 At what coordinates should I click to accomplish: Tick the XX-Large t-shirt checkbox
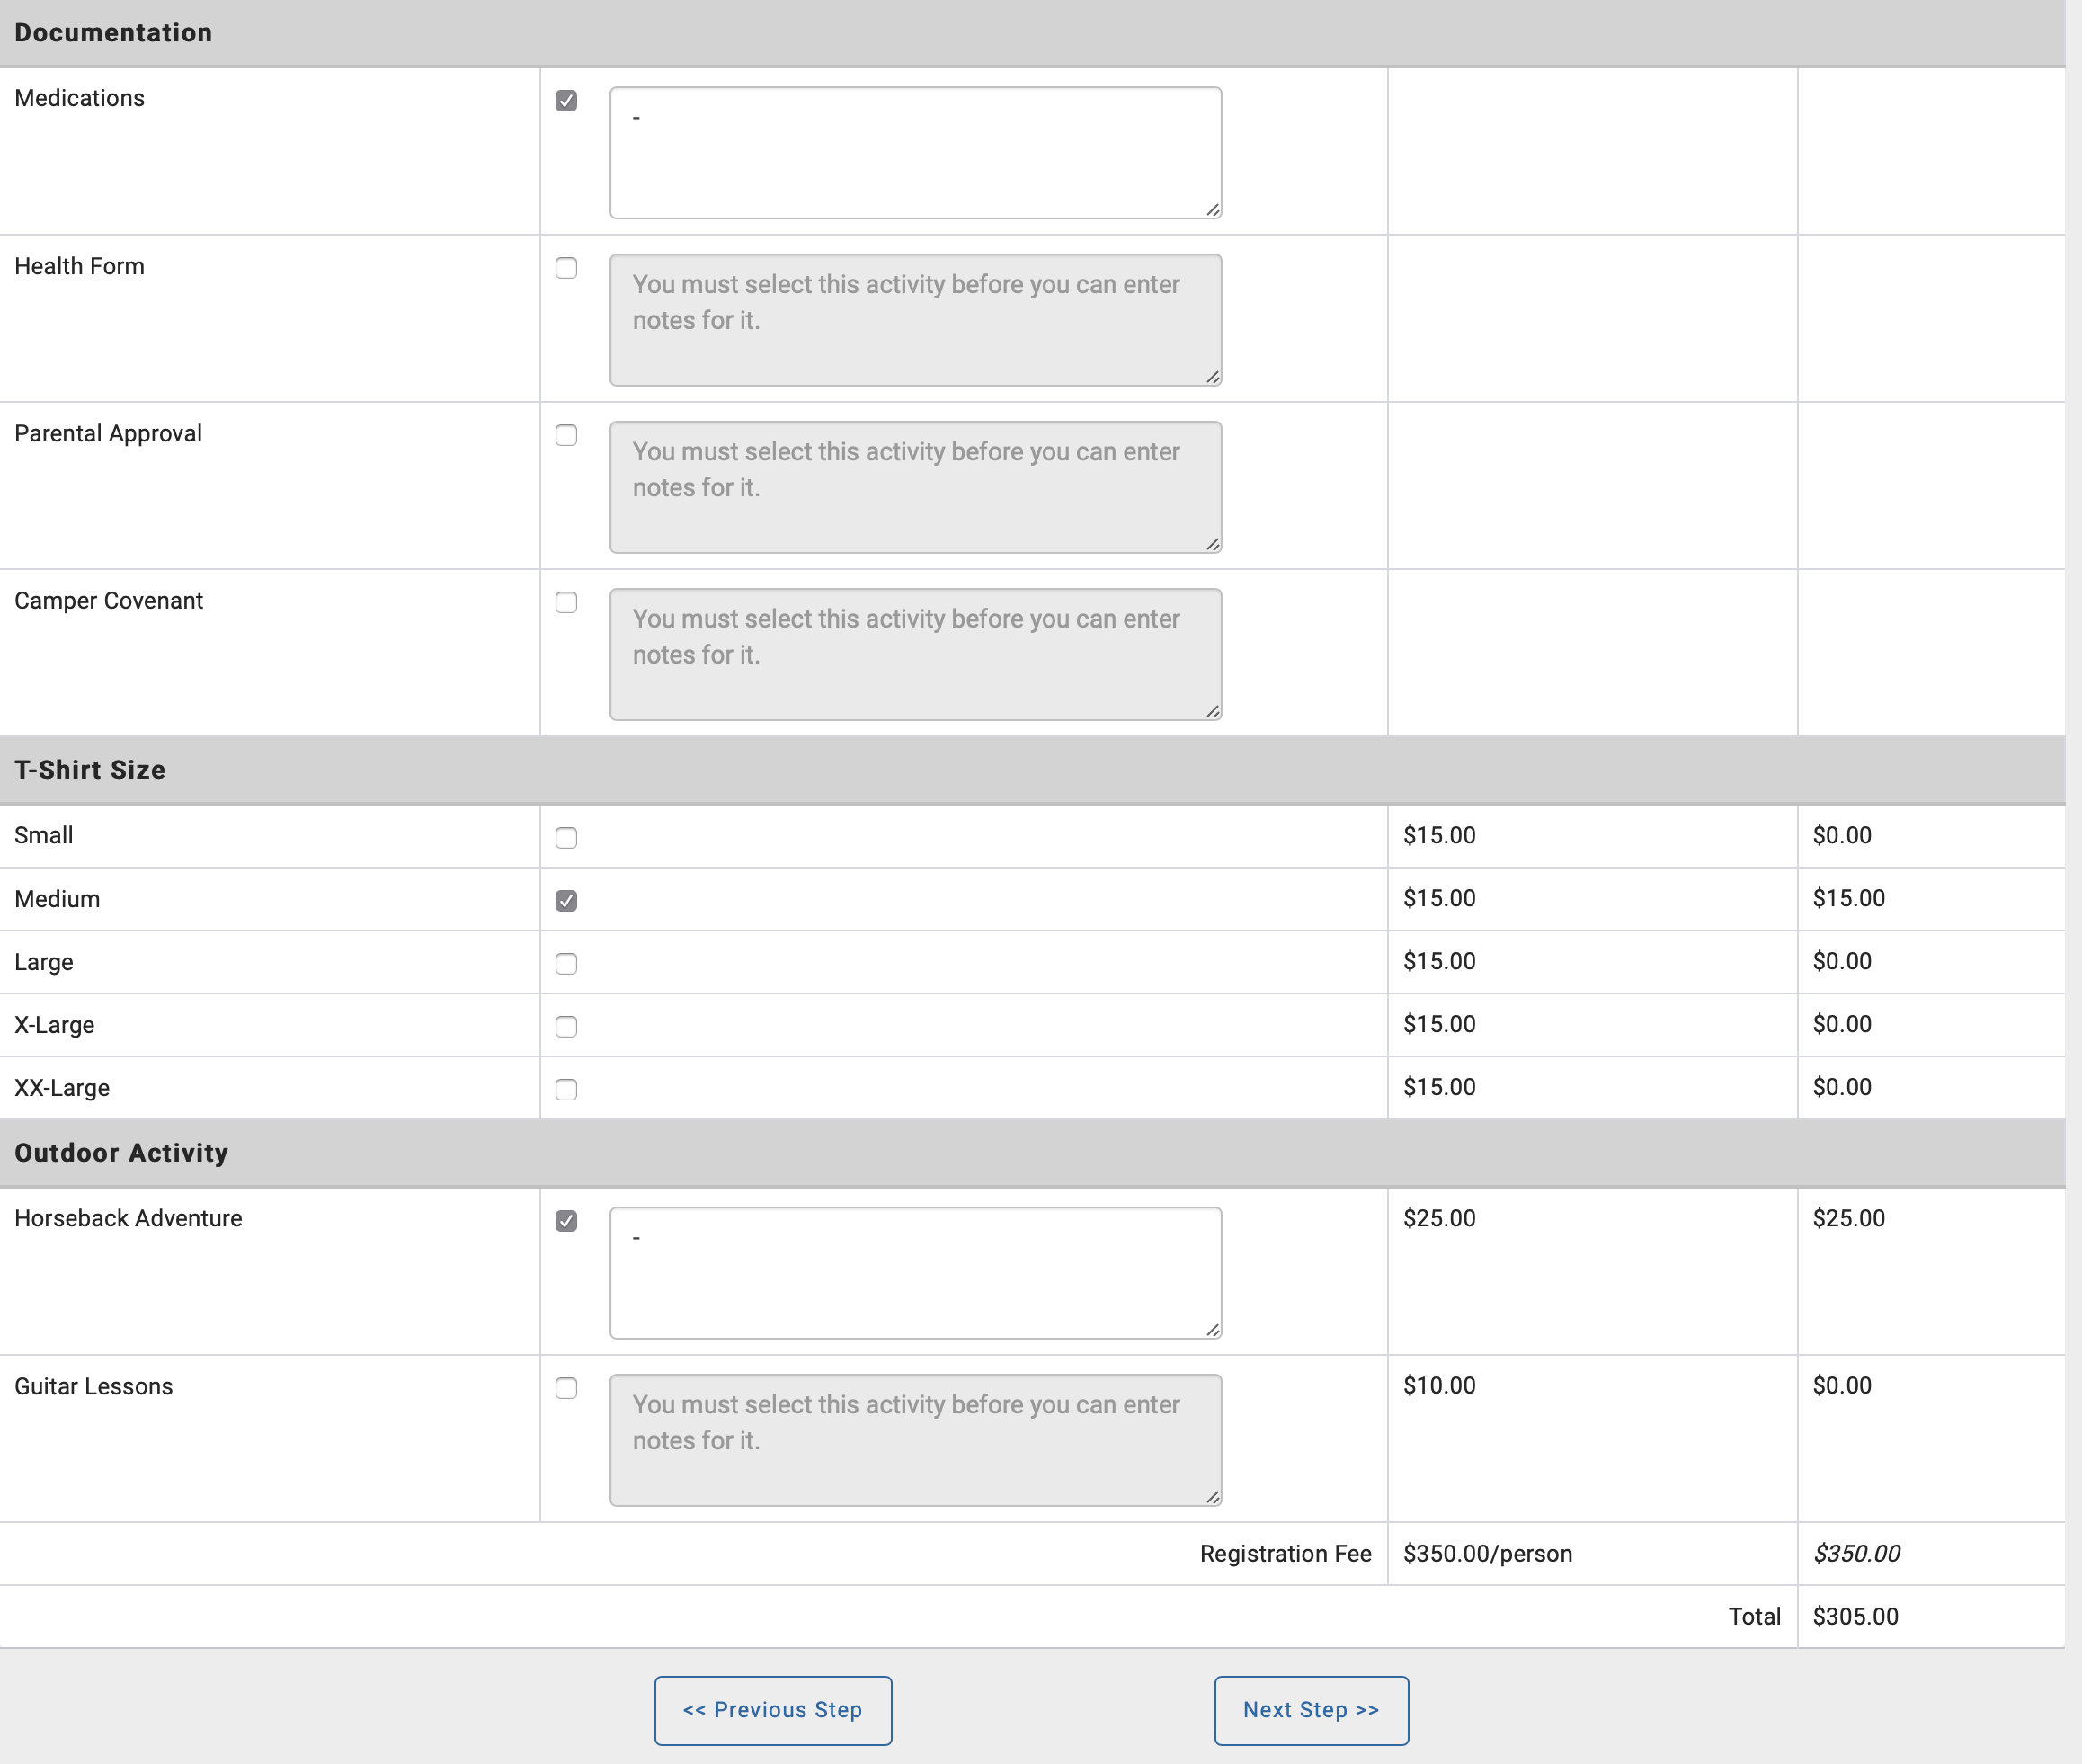click(x=566, y=1090)
